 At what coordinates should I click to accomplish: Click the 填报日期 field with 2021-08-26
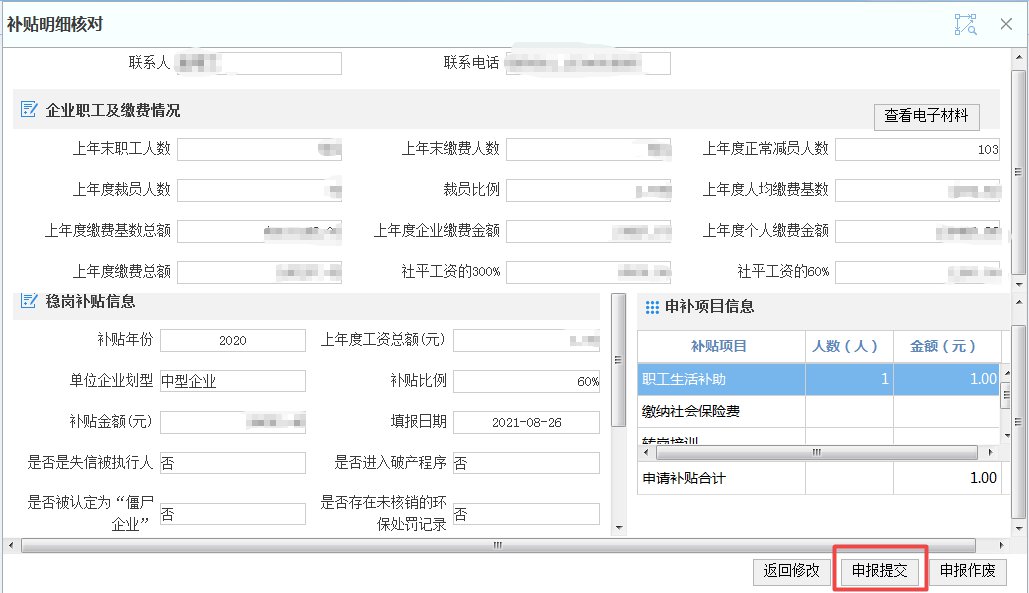(x=526, y=422)
